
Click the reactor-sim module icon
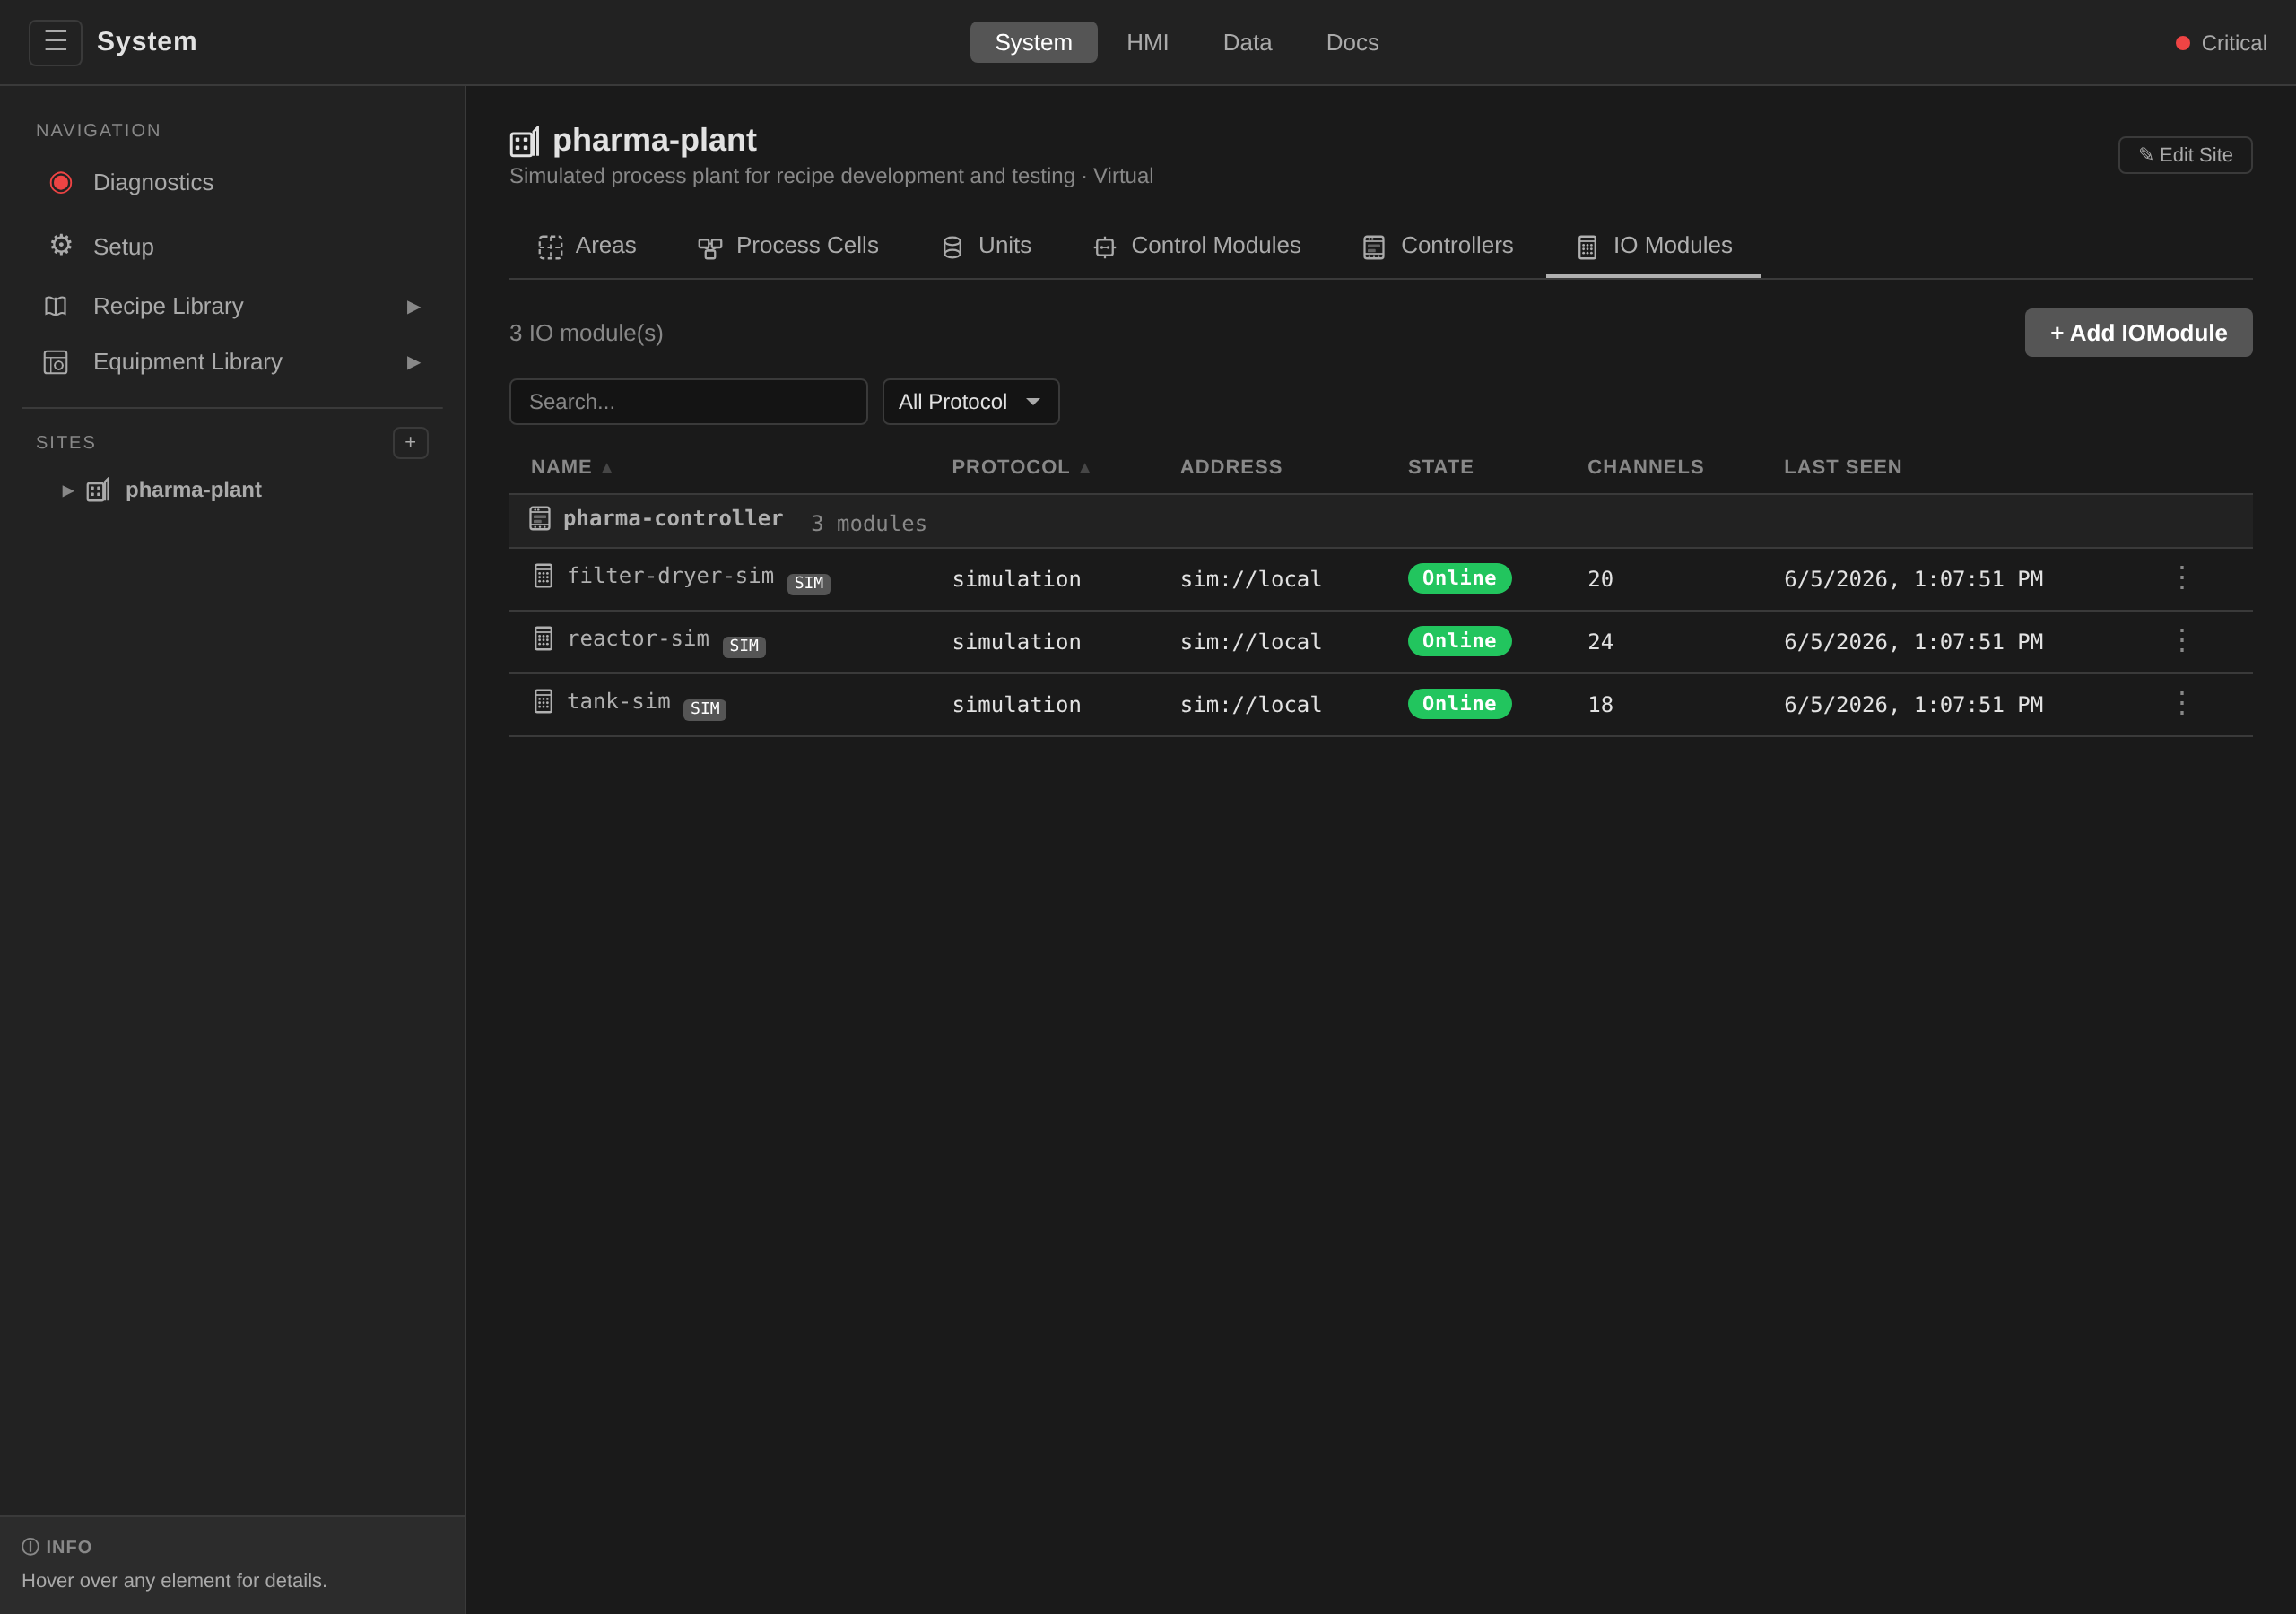pyautogui.click(x=543, y=639)
